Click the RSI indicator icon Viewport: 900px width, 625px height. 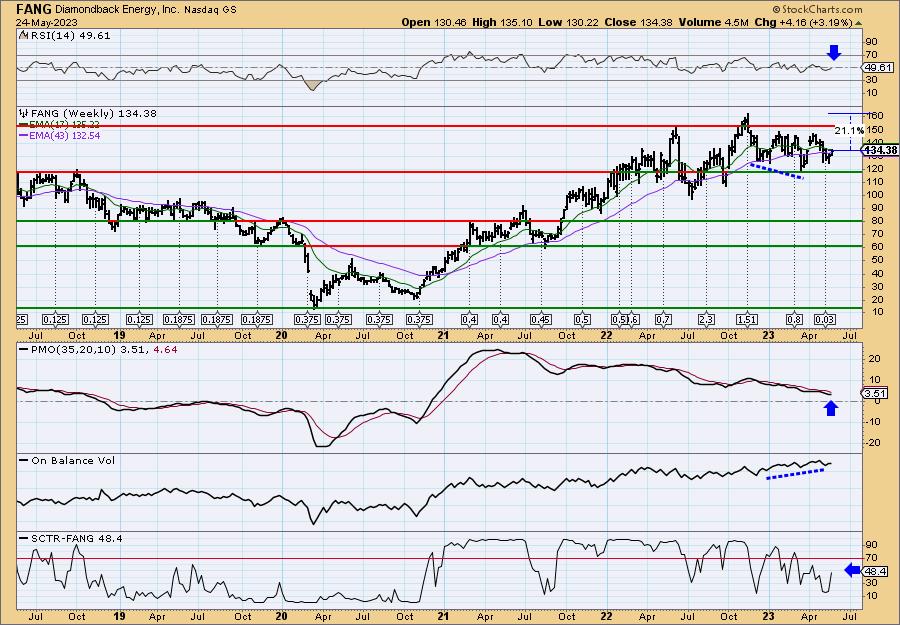click(23, 35)
